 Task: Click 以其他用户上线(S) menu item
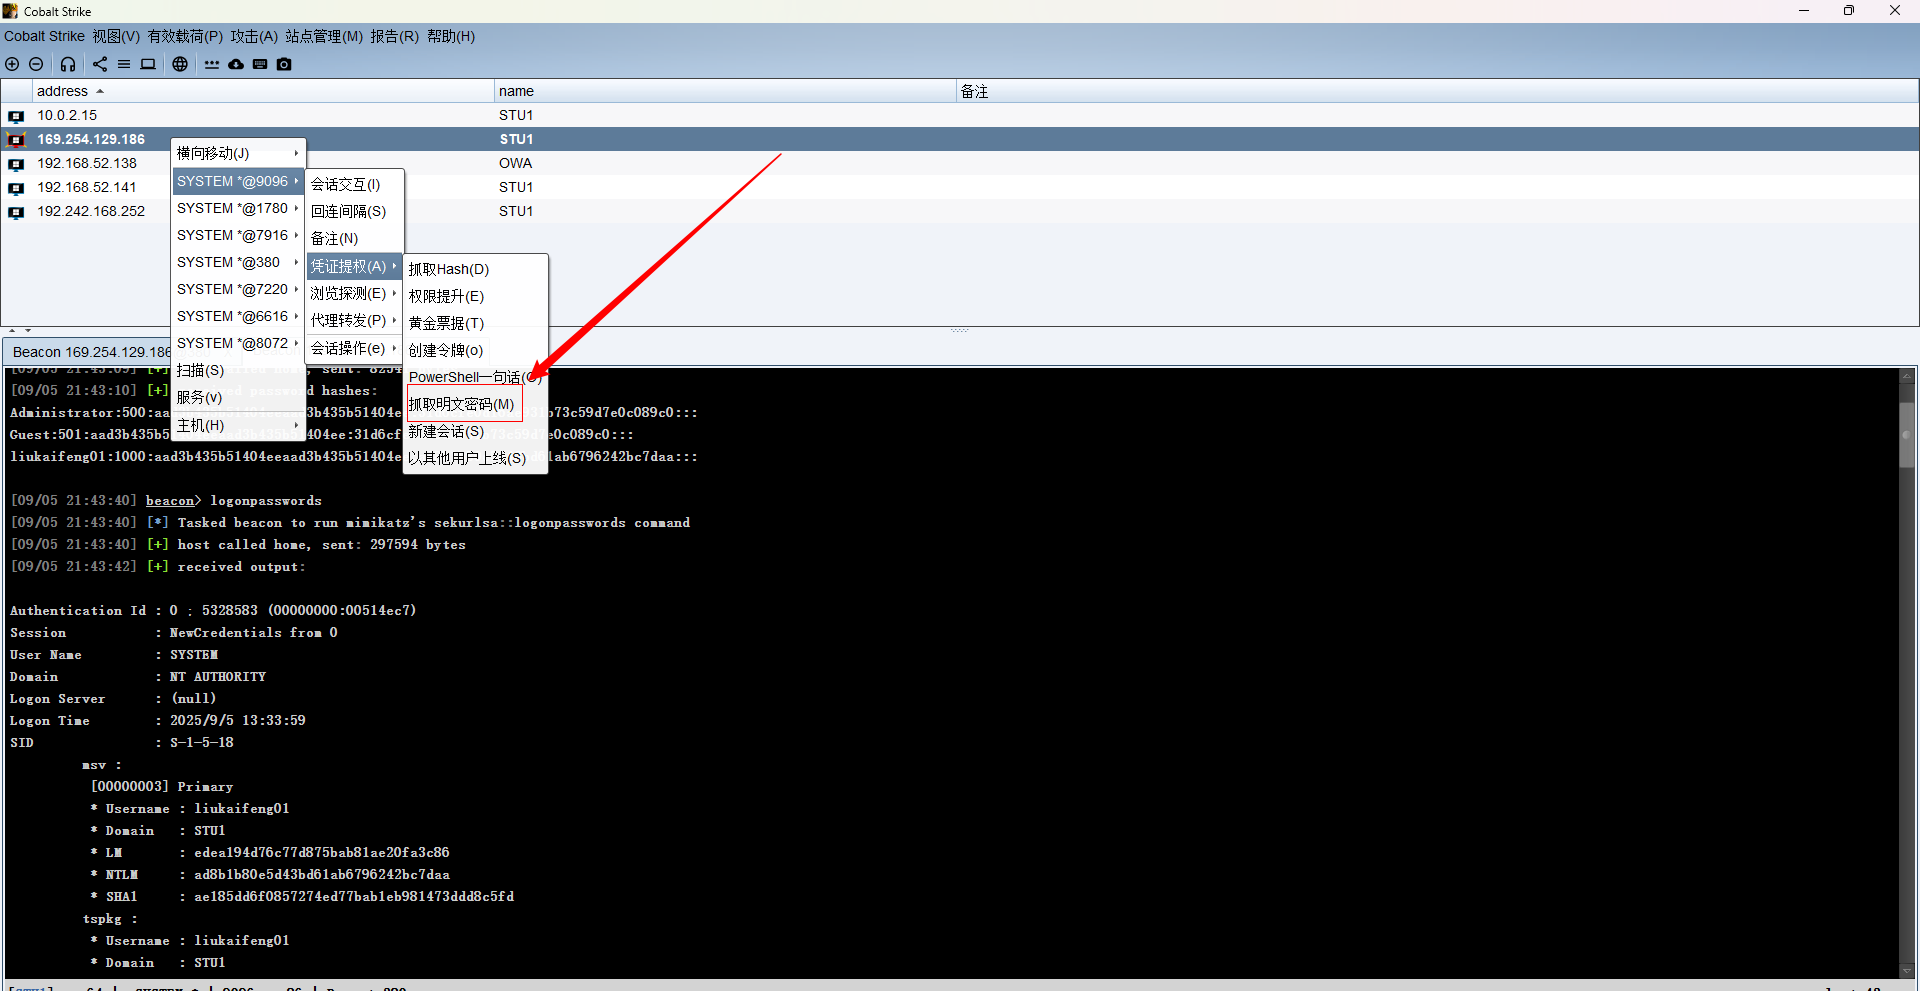475,458
